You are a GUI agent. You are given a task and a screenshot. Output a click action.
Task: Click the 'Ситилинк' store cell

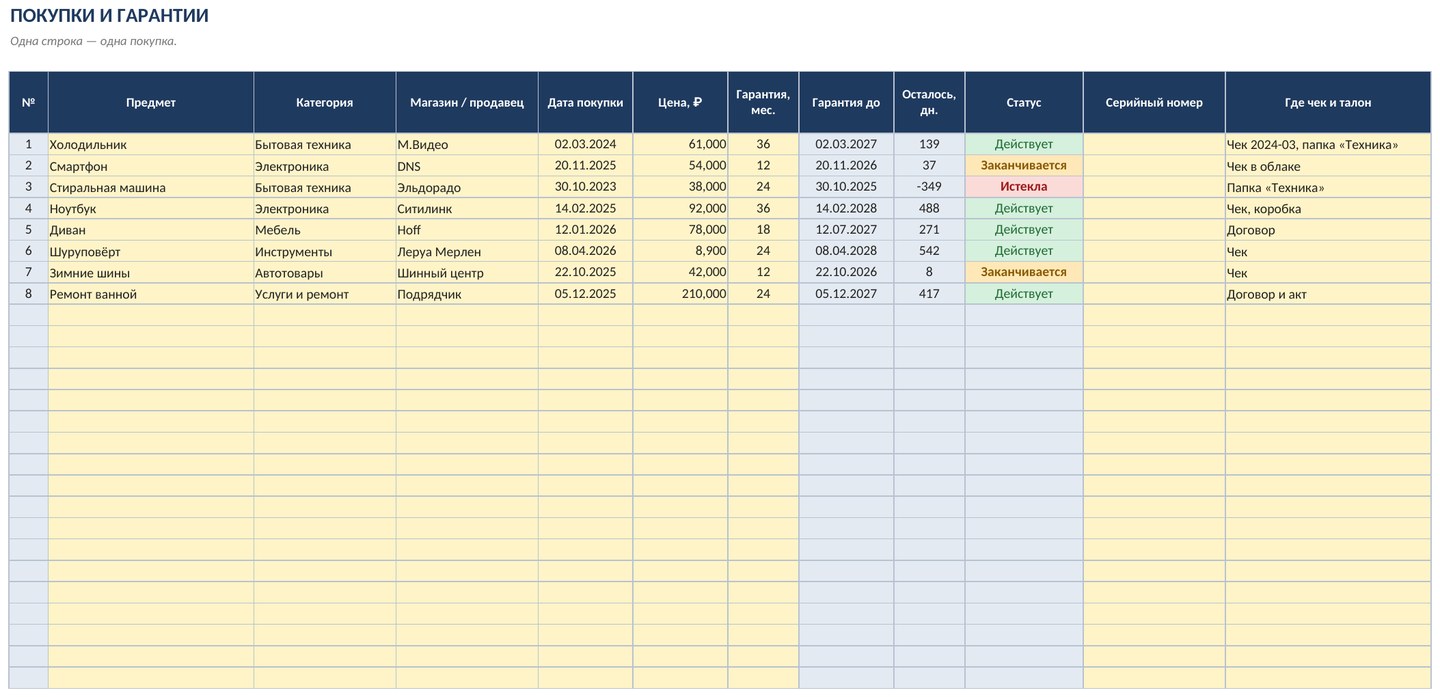click(x=467, y=208)
